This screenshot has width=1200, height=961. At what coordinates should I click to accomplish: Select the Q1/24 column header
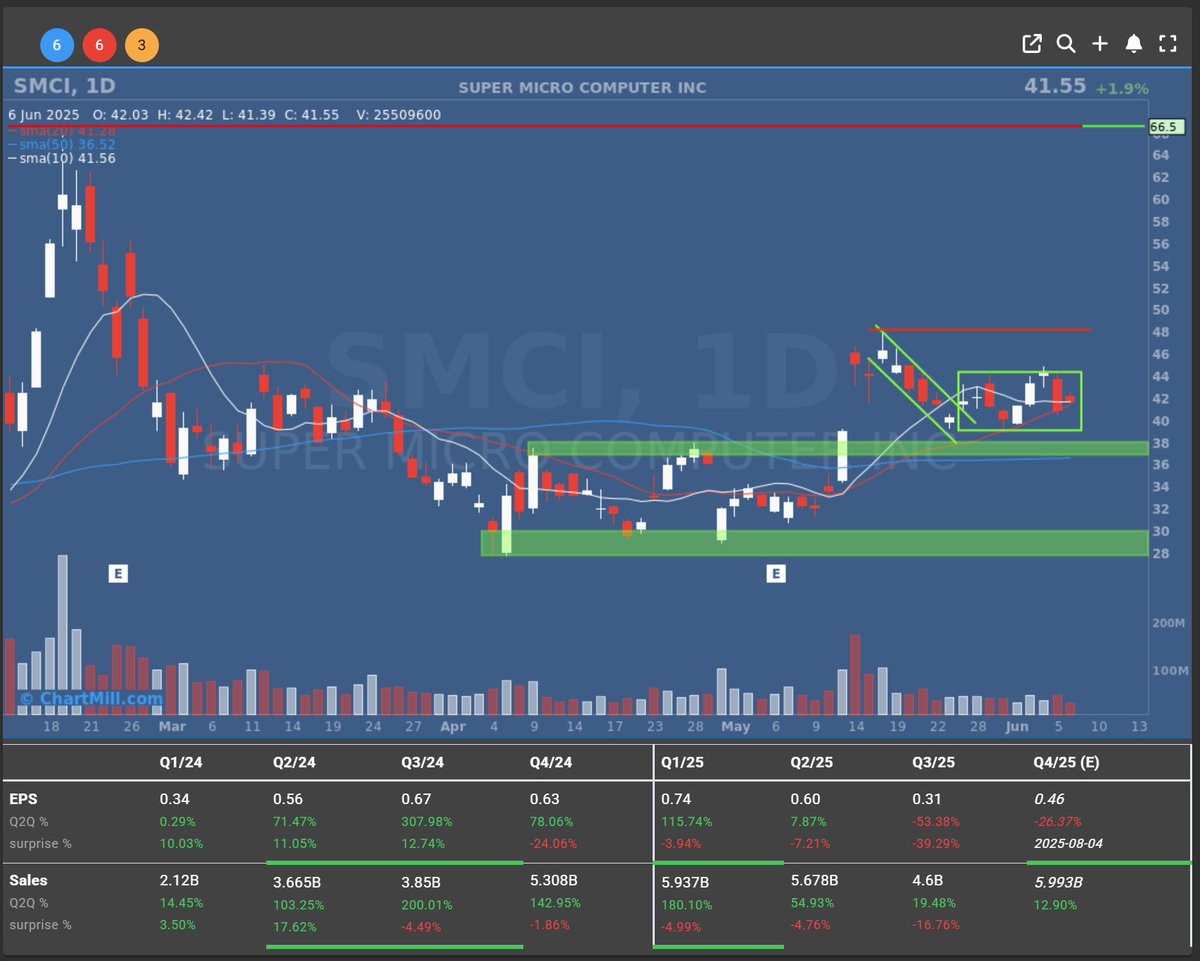click(x=180, y=762)
